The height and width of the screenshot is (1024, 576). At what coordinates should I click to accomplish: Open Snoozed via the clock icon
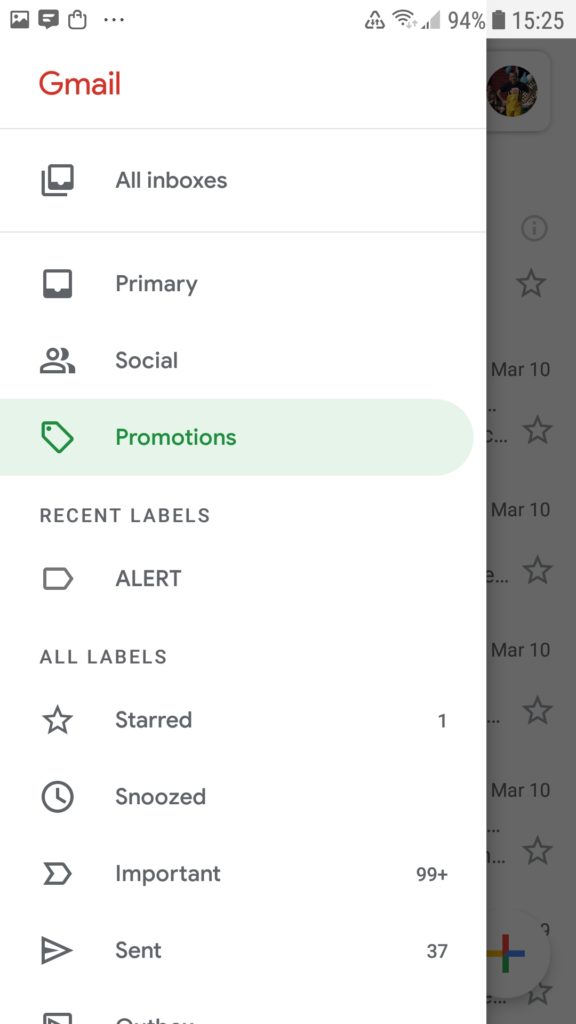click(57, 797)
